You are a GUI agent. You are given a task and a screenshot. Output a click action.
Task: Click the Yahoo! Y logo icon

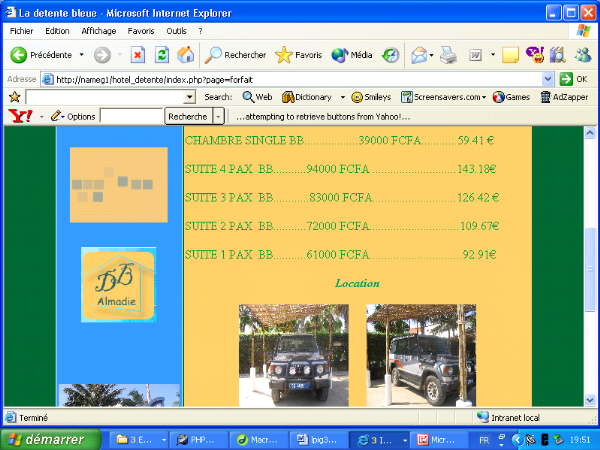click(x=19, y=116)
